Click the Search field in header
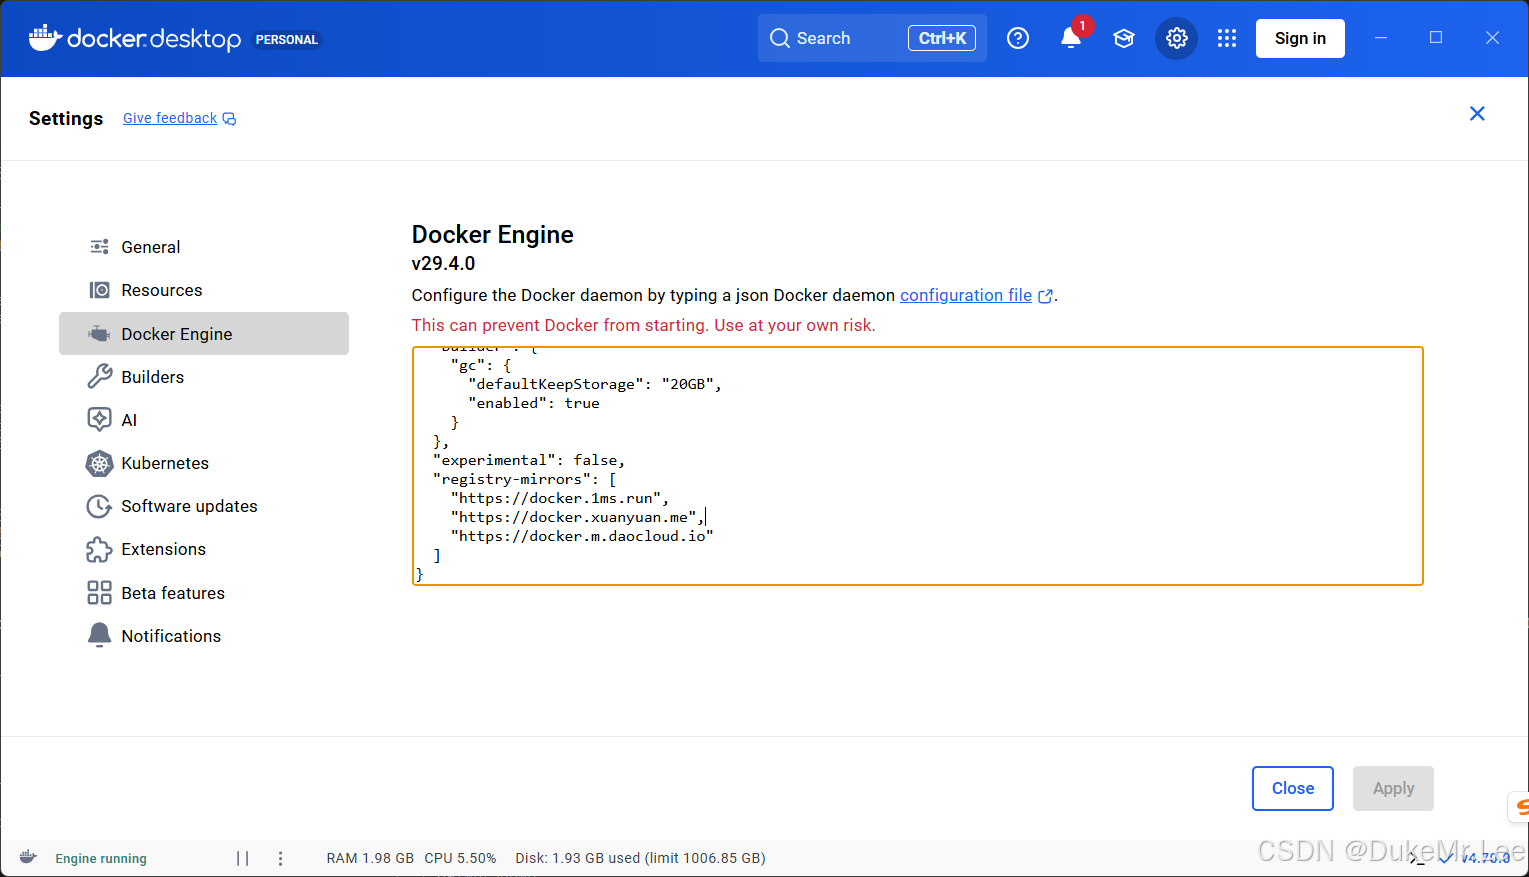 point(872,38)
